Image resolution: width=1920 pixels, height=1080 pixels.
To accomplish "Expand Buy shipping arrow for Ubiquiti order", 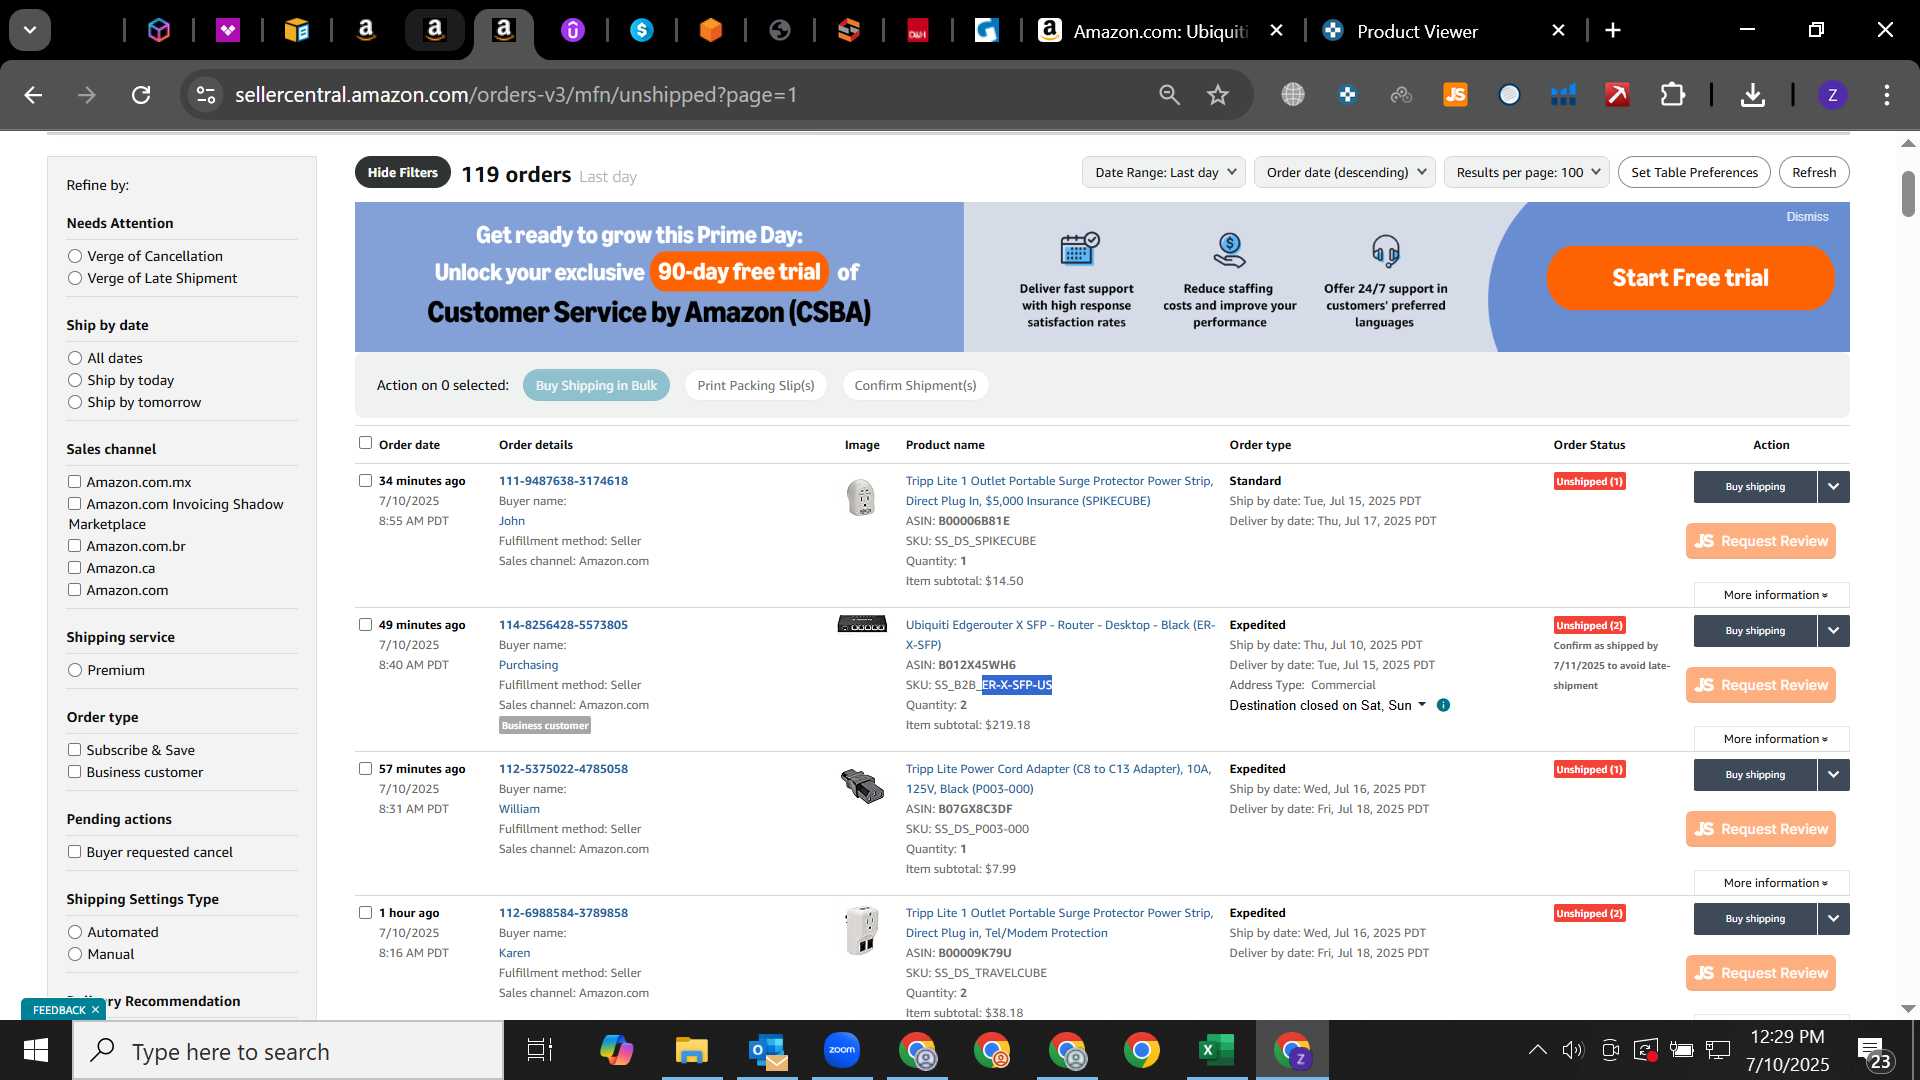I will (1833, 631).
